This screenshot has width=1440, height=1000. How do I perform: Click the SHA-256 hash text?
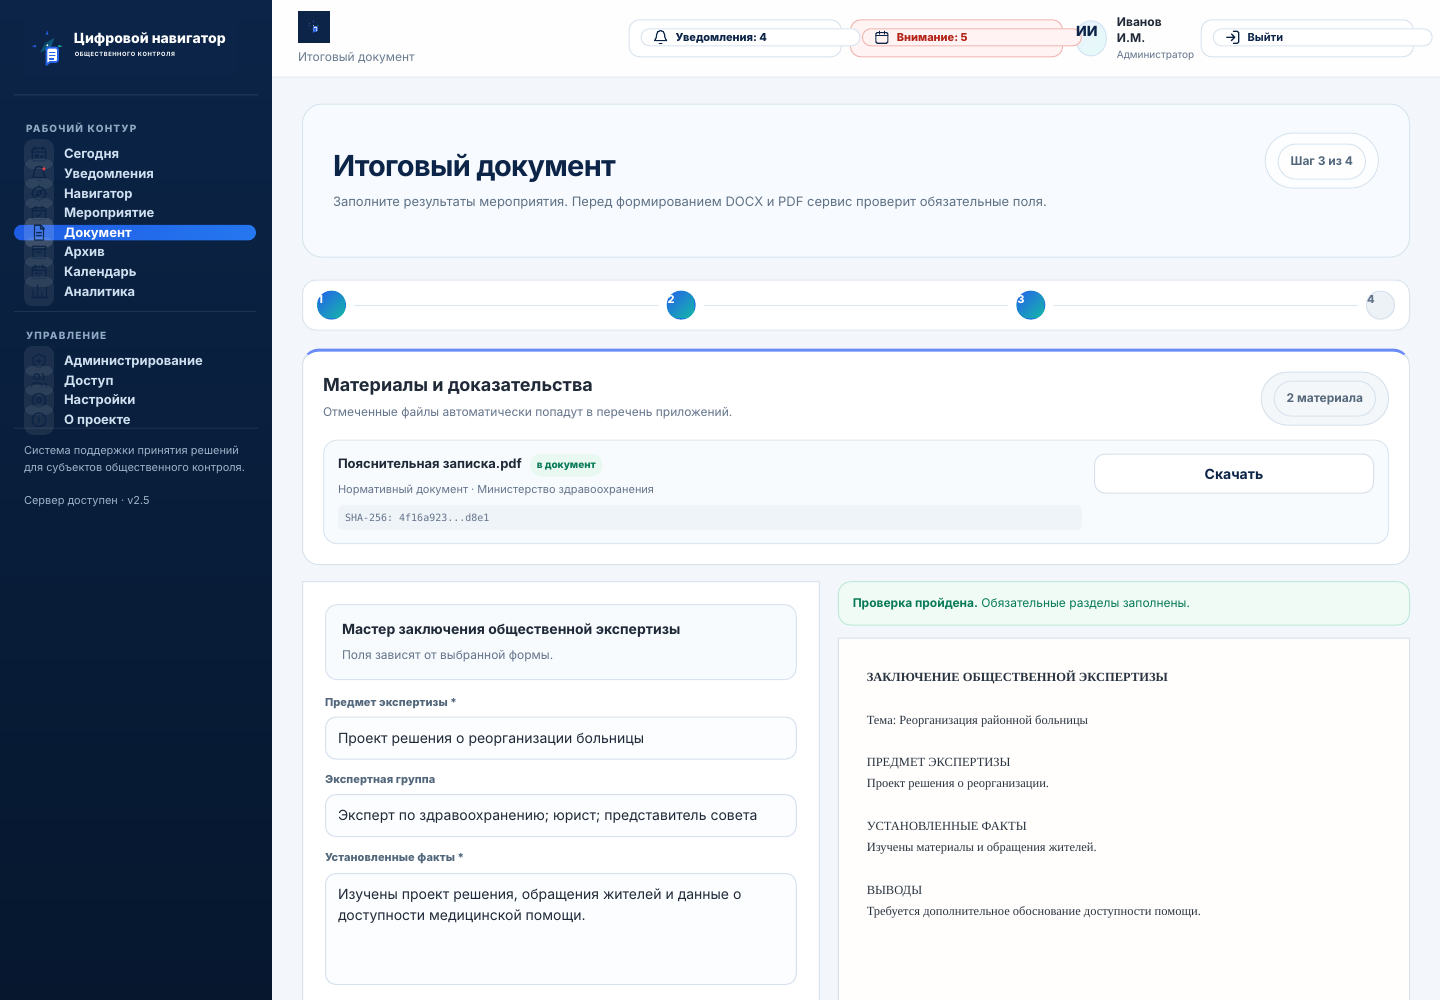(417, 518)
